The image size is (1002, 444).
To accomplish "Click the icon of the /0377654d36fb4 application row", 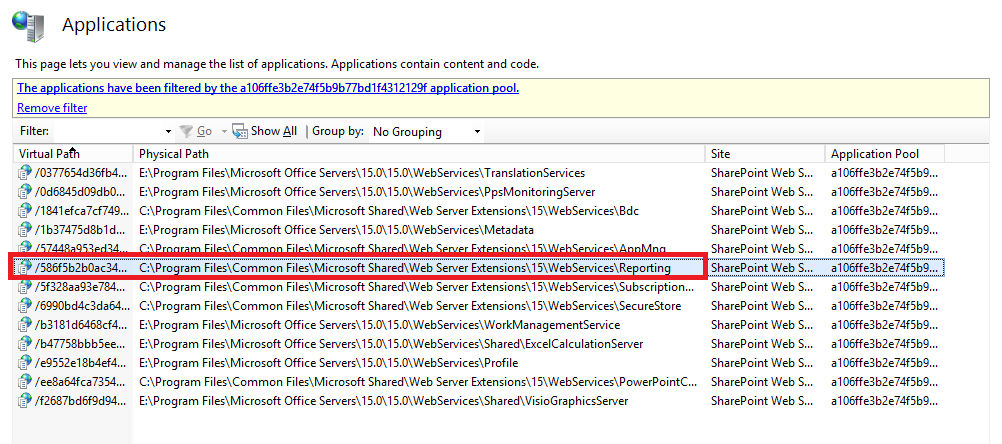I will pyautogui.click(x=25, y=173).
